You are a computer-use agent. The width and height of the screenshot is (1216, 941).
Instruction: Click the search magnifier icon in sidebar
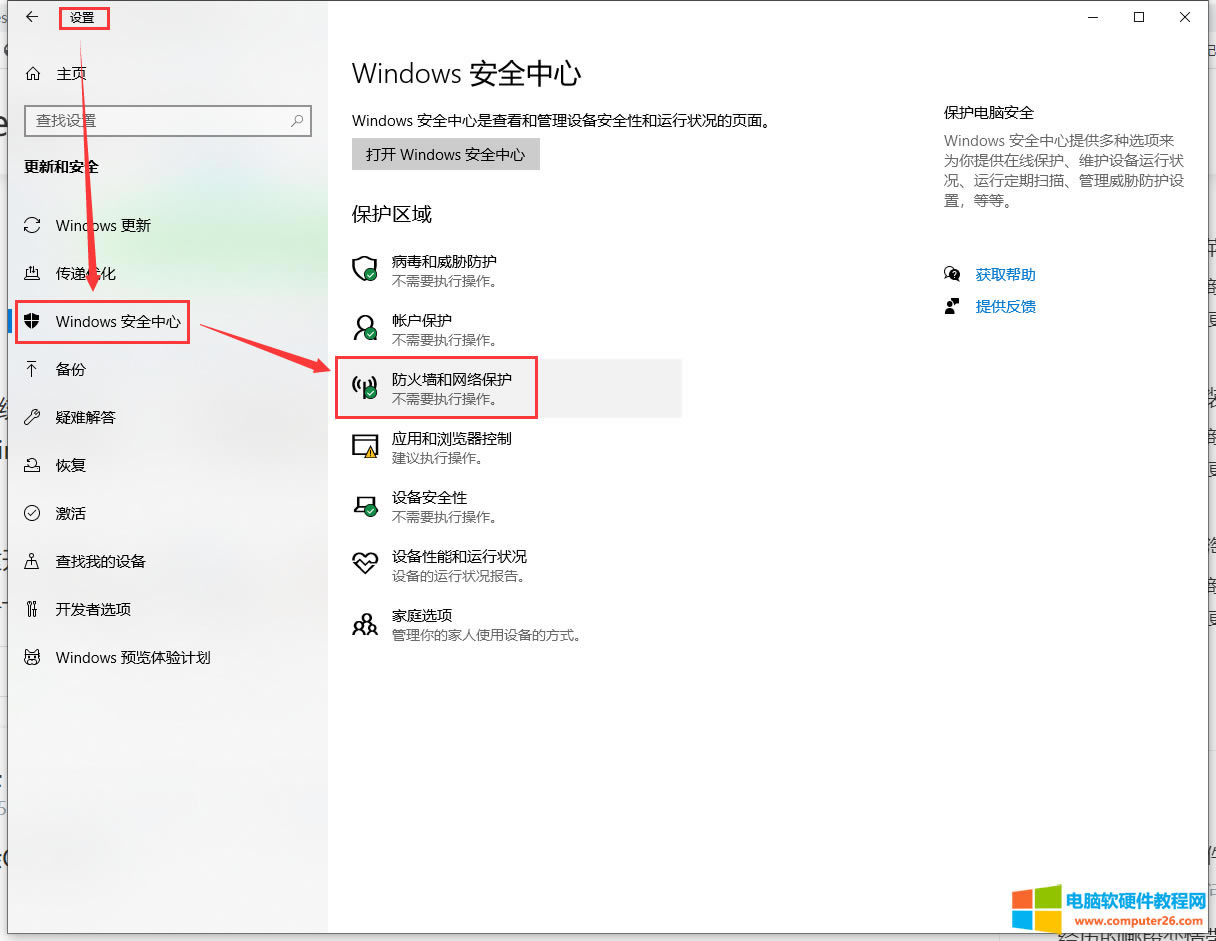coord(297,121)
